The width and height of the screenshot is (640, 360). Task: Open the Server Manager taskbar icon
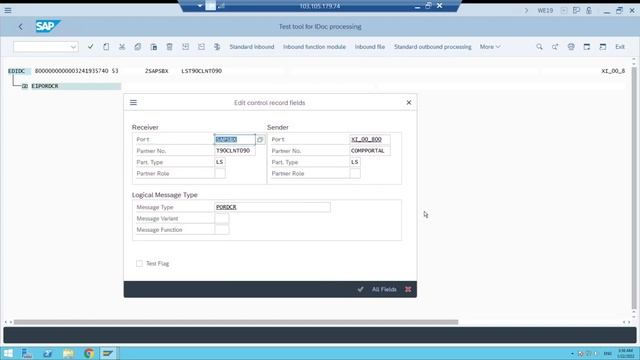point(27,353)
